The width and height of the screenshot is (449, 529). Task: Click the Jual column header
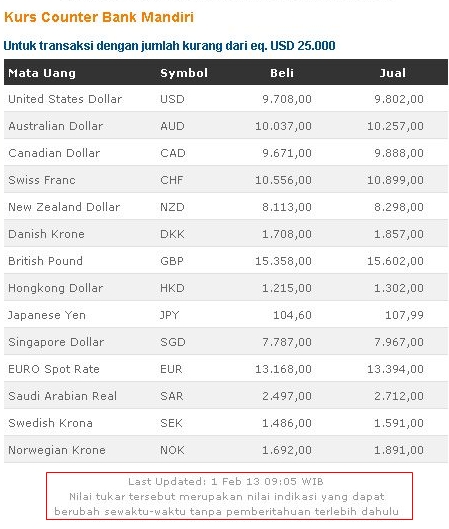tap(392, 73)
